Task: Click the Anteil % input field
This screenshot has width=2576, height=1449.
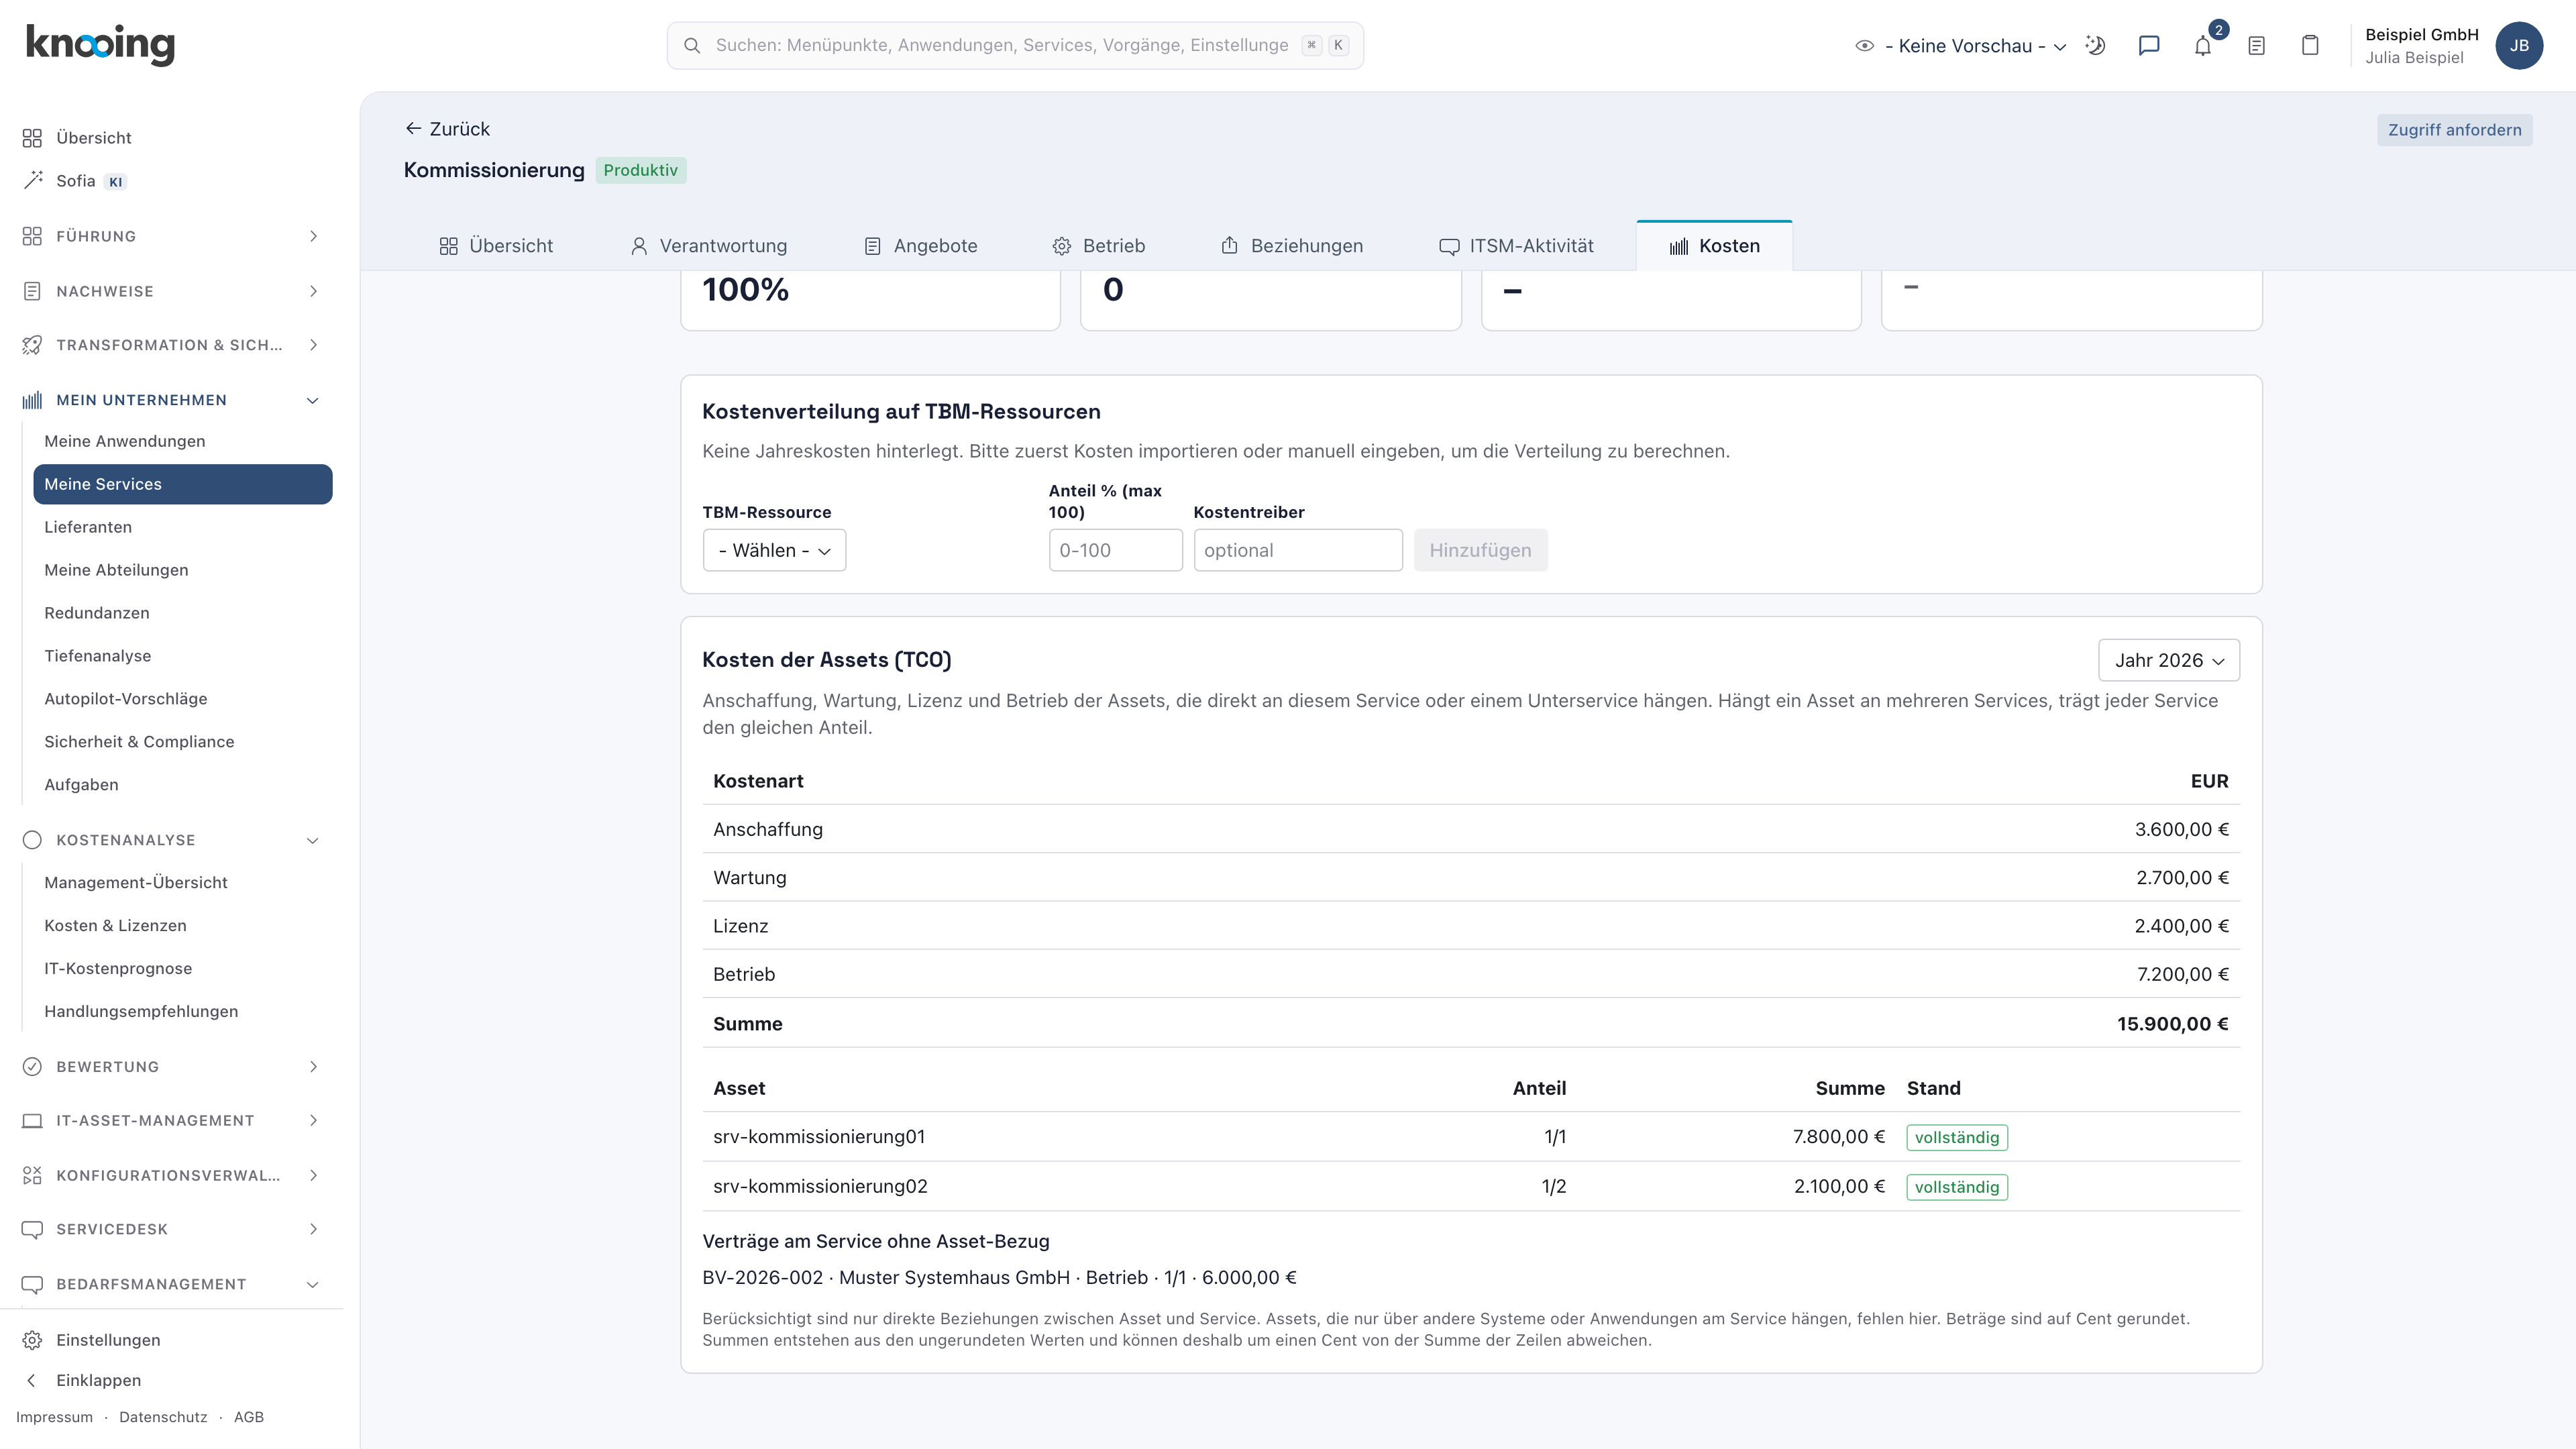Action: (1115, 550)
